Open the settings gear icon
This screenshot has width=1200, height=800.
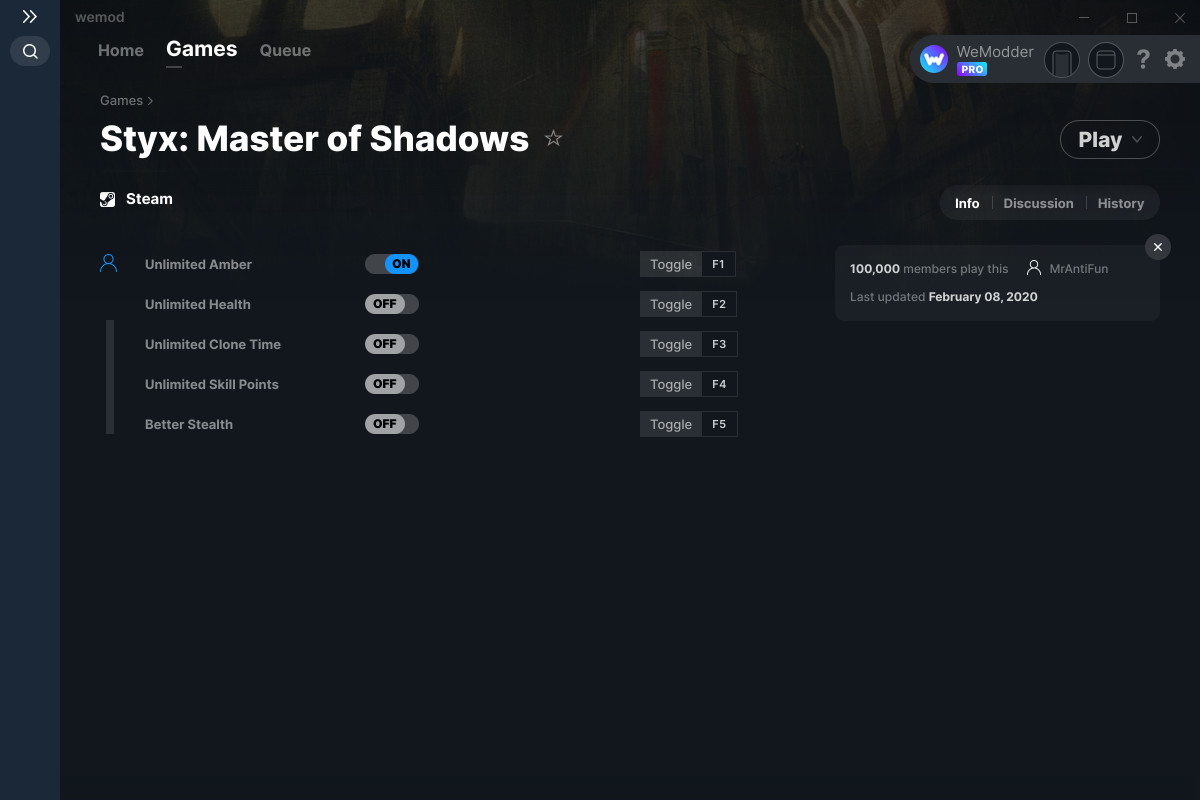point(1175,60)
